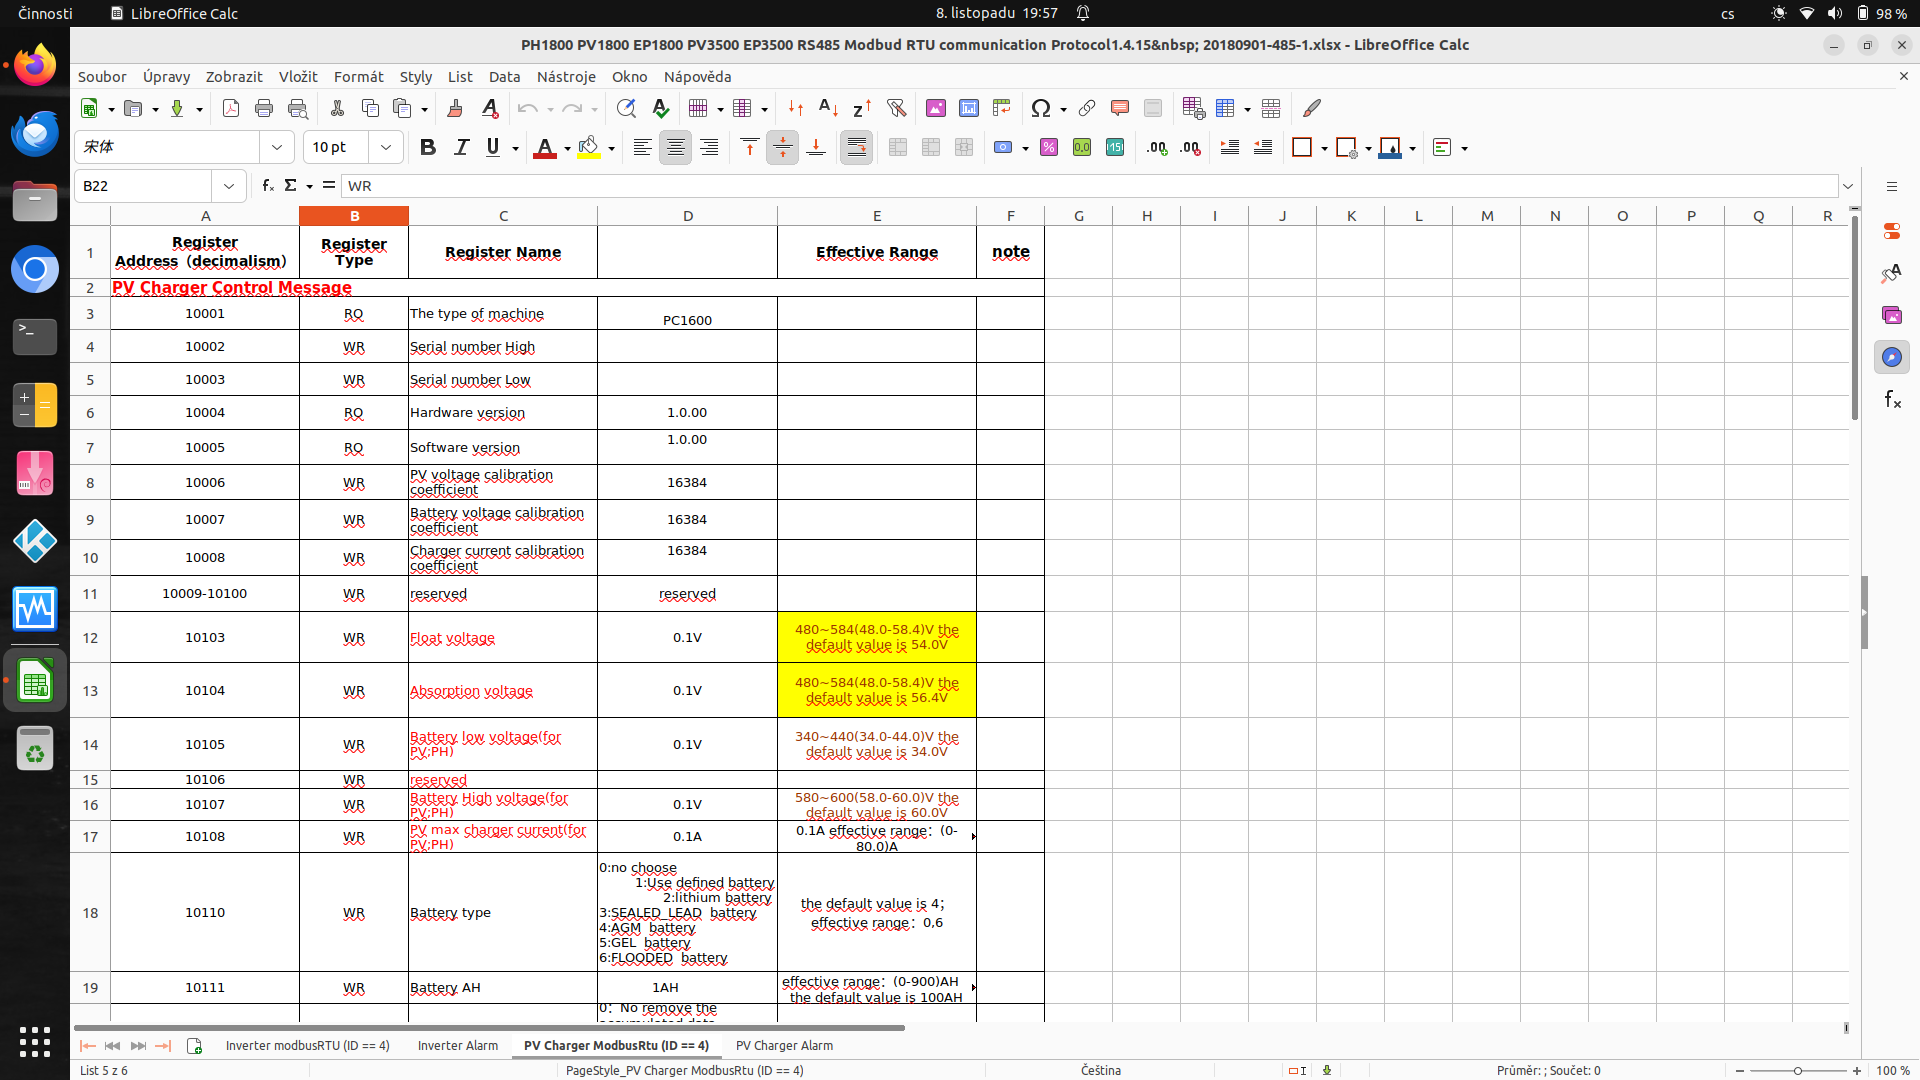Open the font size dropdown
The image size is (1920, 1080).
coord(386,148)
